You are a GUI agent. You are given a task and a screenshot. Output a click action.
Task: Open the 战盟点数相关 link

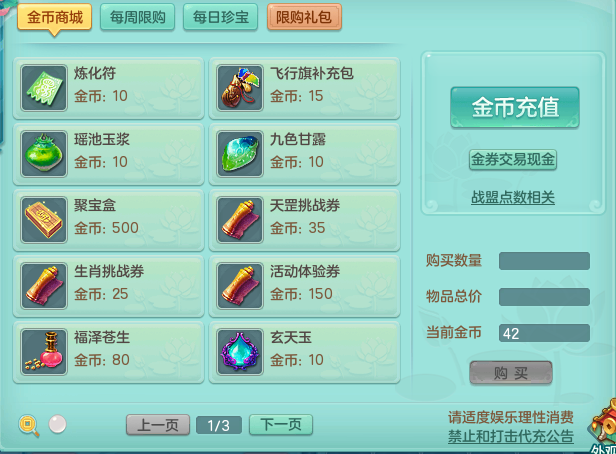pyautogui.click(x=513, y=197)
